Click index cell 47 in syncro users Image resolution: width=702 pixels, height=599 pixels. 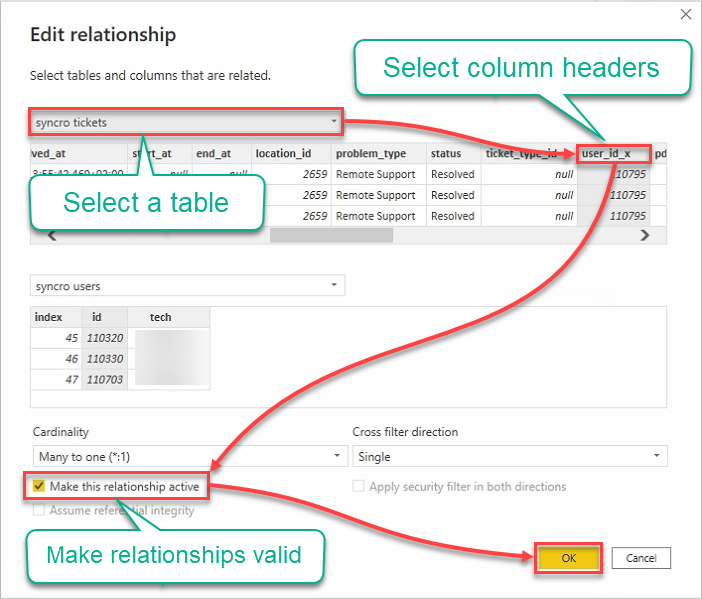pyautogui.click(x=56, y=380)
